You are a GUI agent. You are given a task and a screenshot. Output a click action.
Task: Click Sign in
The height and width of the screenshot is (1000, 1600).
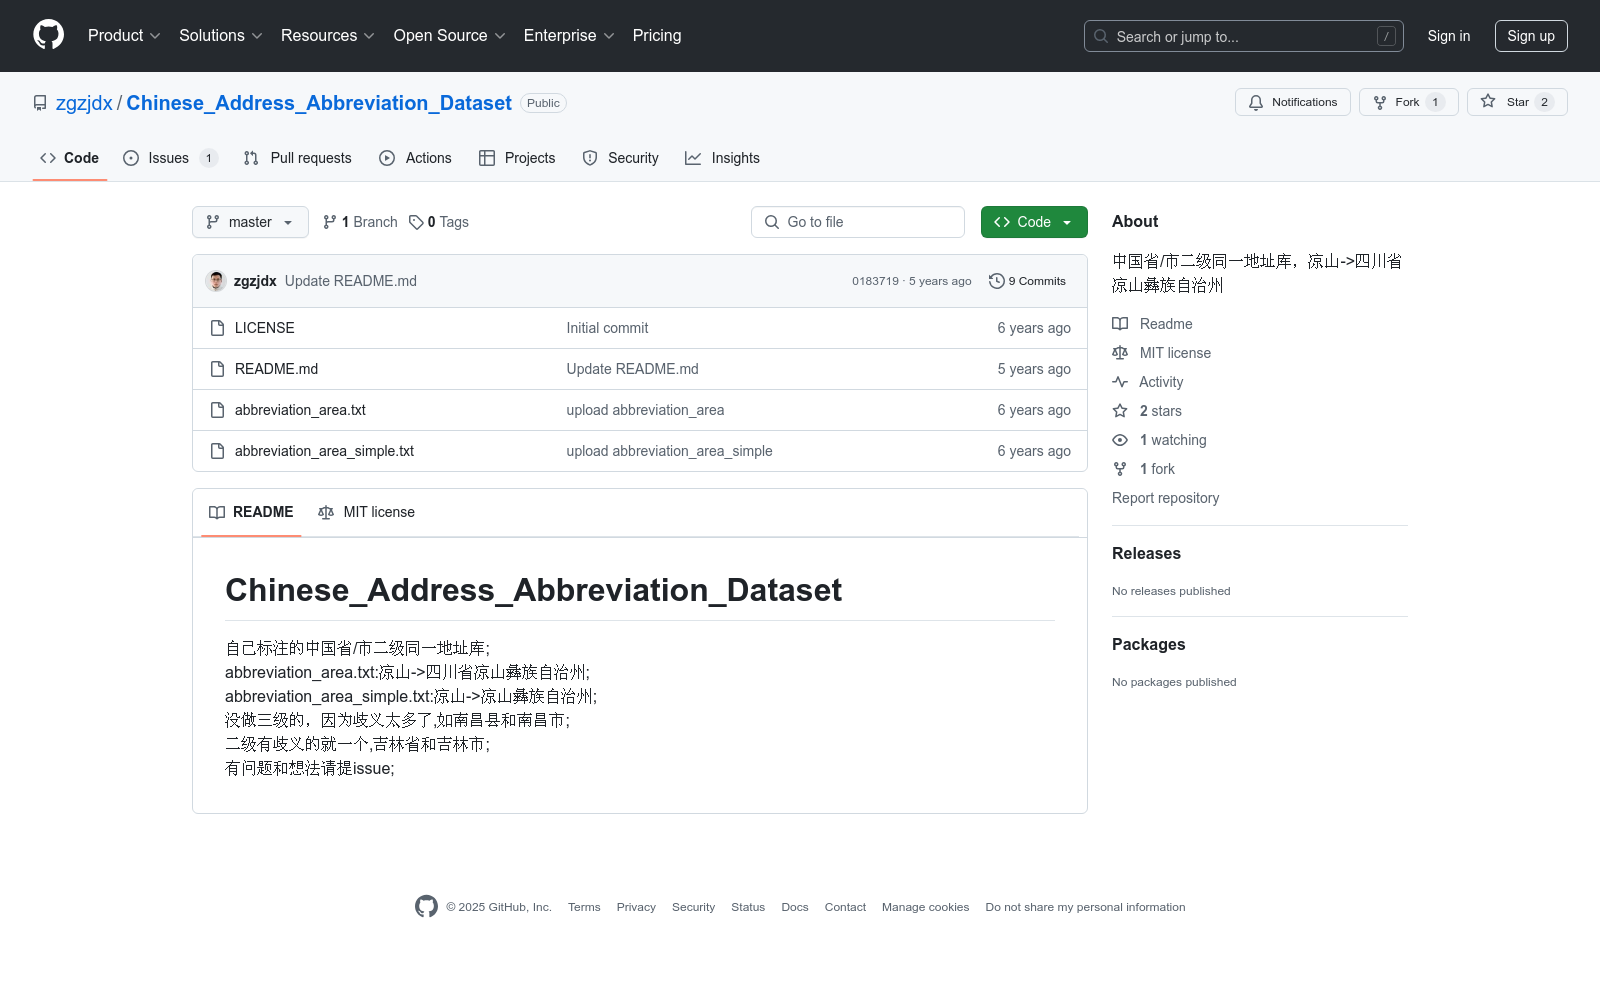(1449, 36)
